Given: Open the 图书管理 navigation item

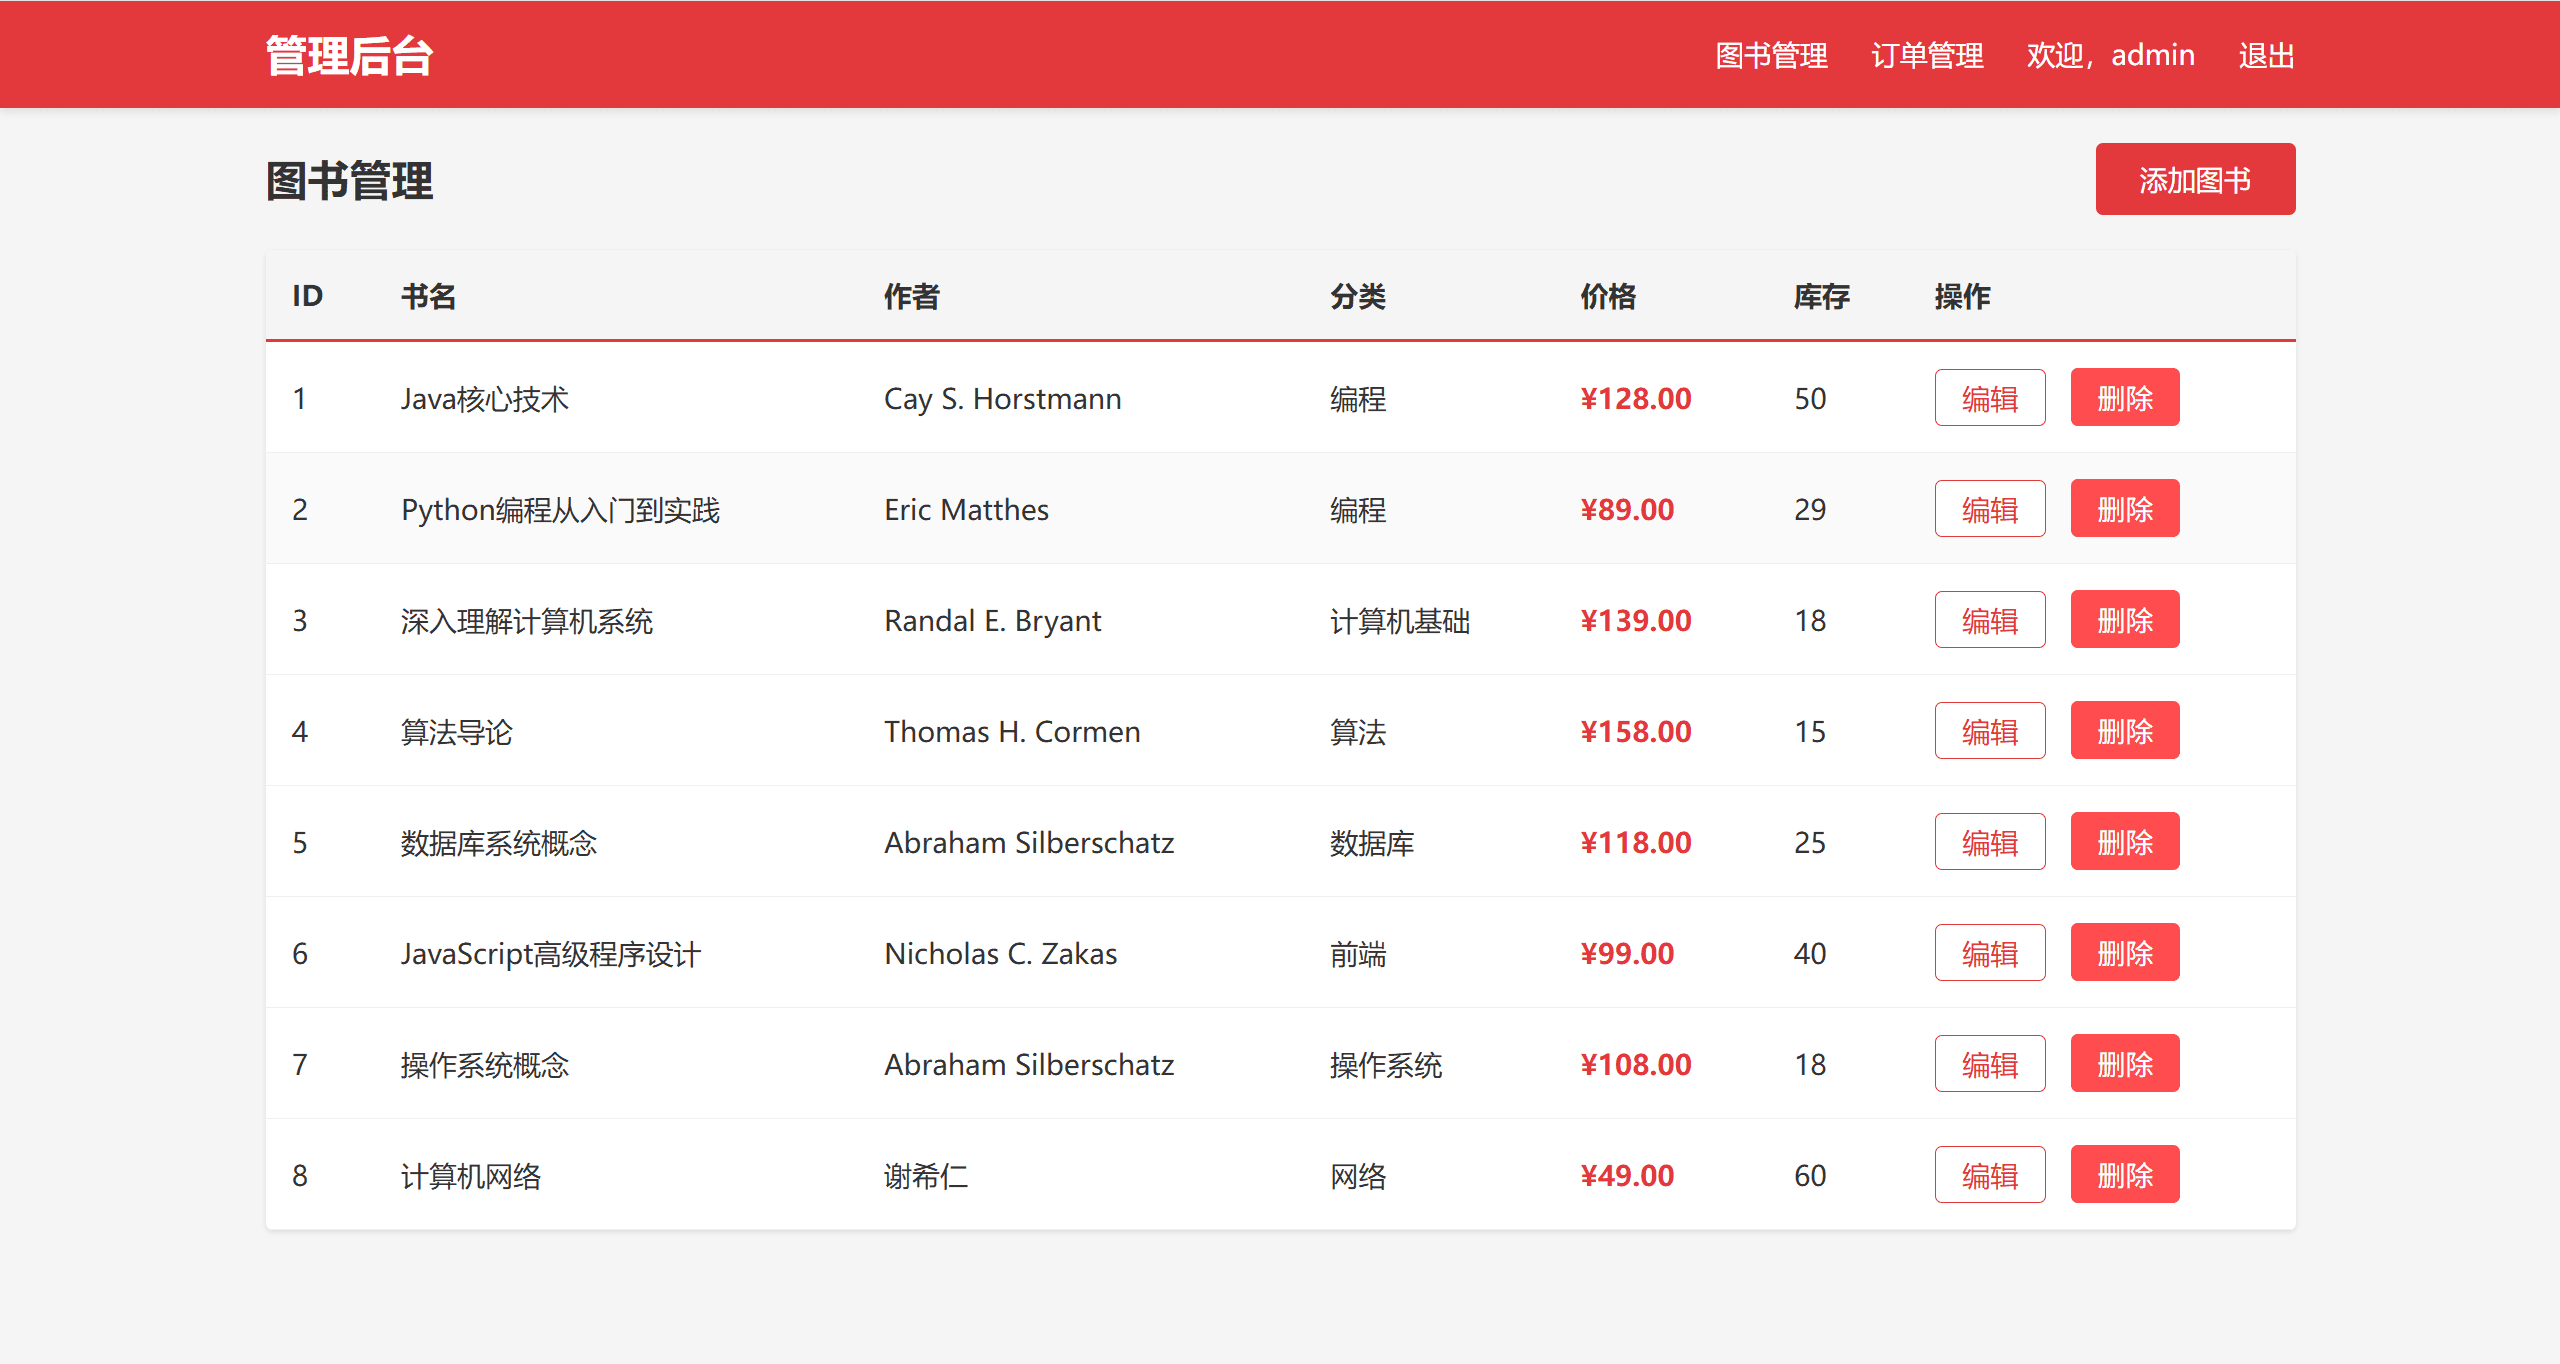Looking at the screenshot, I should pyautogui.click(x=1772, y=55).
